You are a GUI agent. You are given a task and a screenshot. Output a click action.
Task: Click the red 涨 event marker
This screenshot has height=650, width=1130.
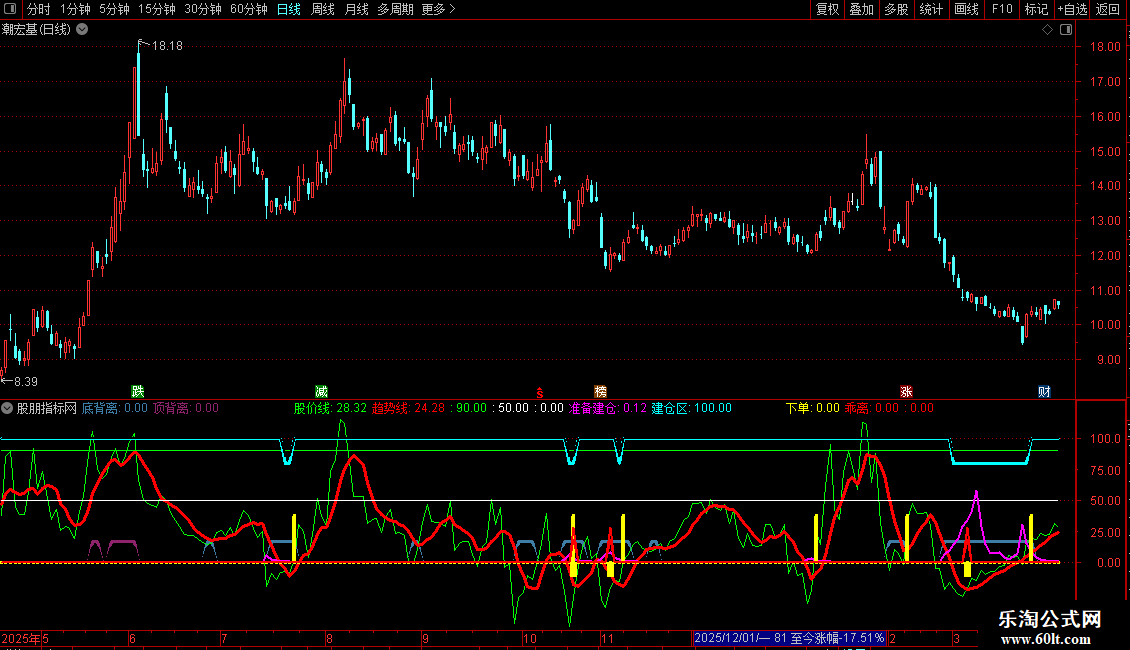click(x=906, y=391)
